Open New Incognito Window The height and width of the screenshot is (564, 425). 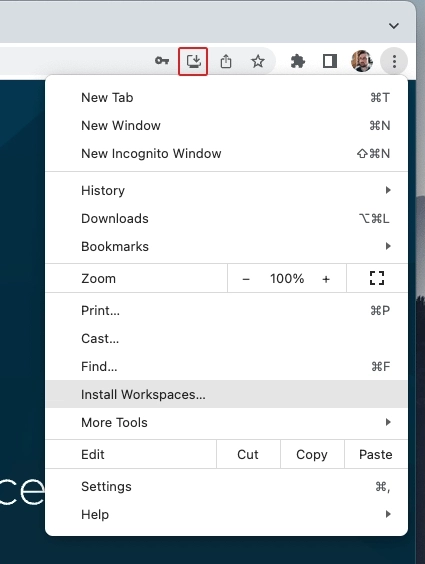[x=227, y=154]
